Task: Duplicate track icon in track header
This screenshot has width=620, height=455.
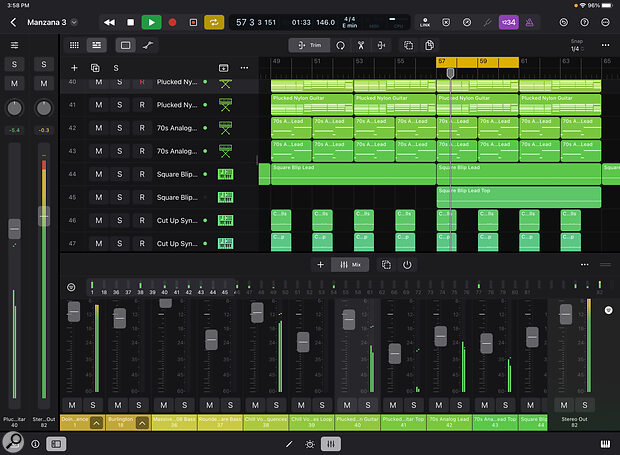Action: coord(95,68)
